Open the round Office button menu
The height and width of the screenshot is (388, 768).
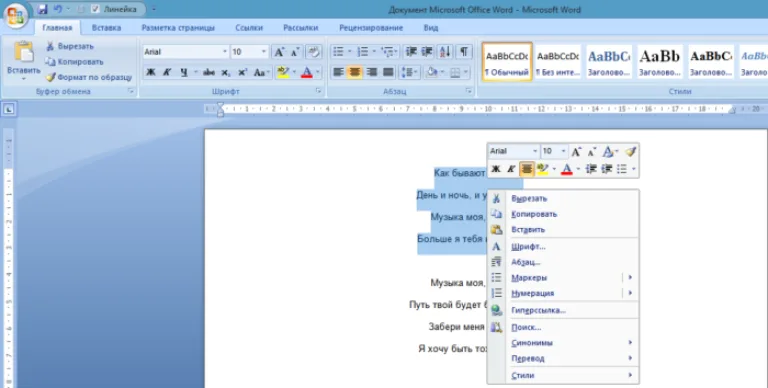coord(15,15)
